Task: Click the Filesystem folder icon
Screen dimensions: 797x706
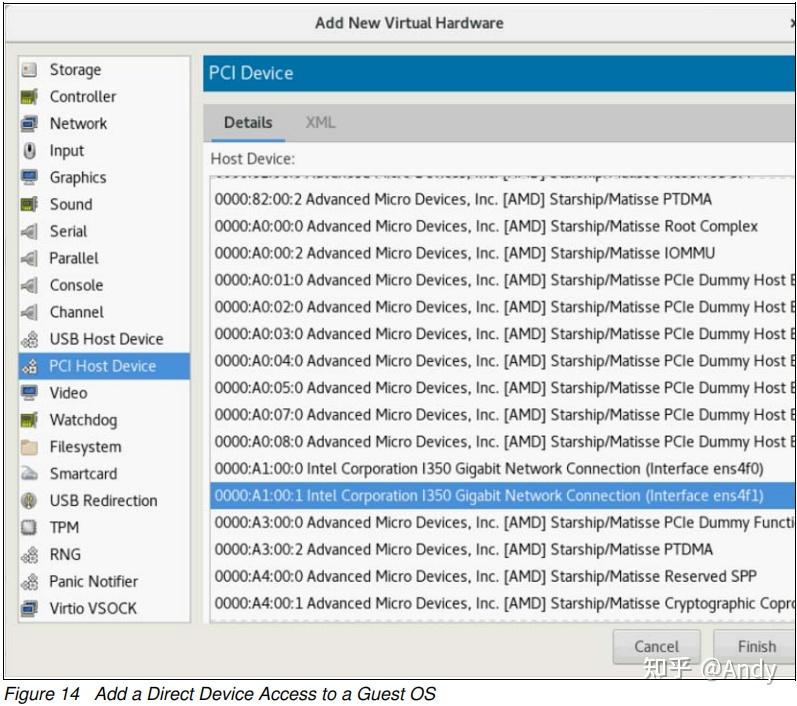Action: (x=29, y=447)
